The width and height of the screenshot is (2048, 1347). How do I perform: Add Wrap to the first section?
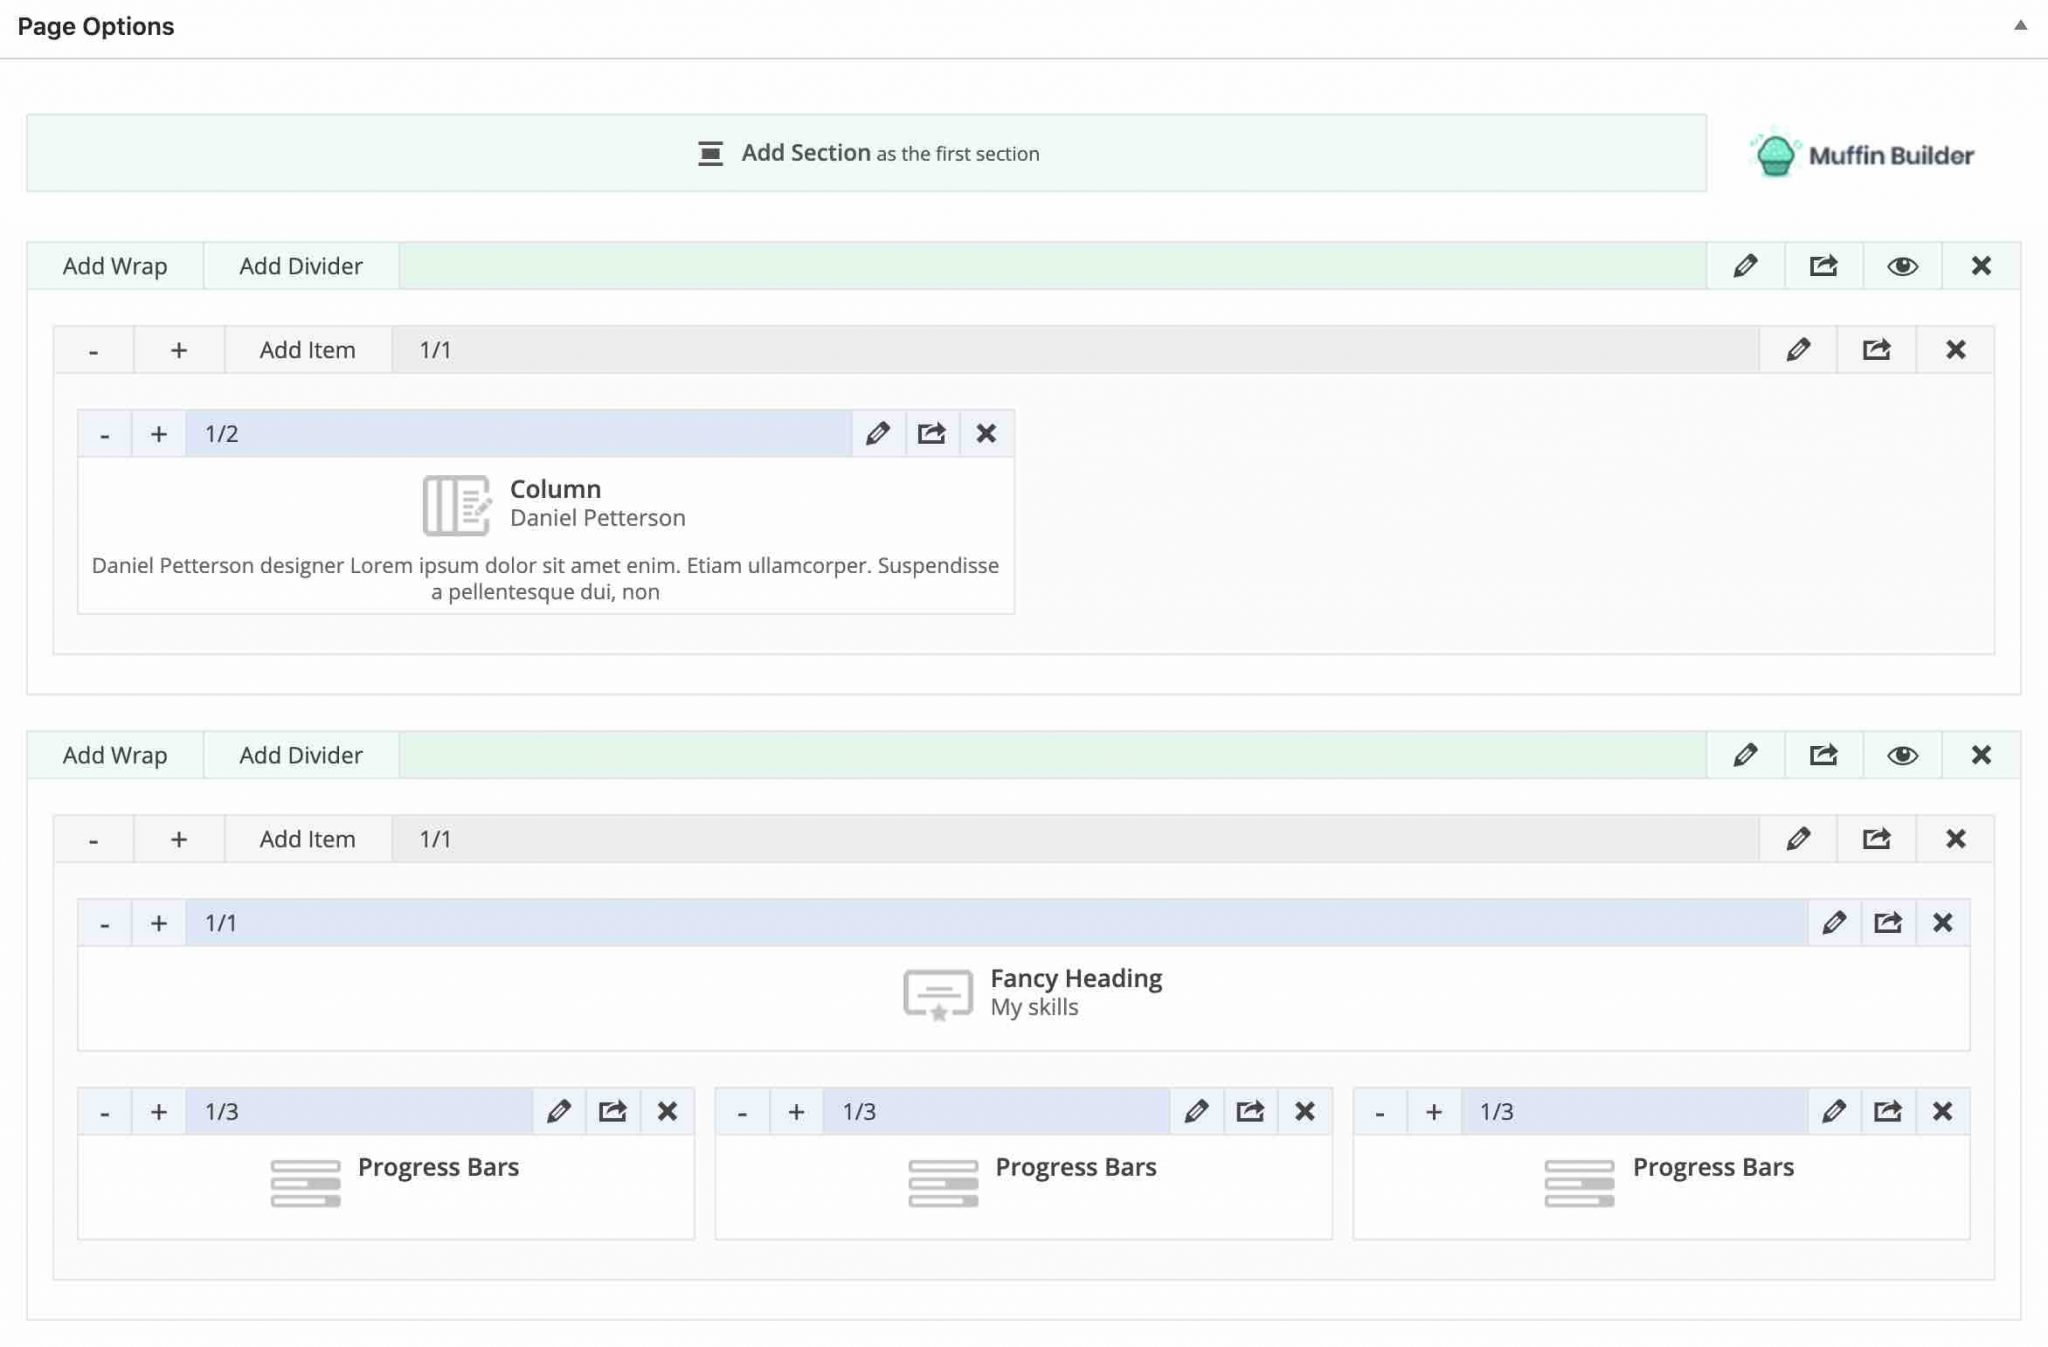(x=114, y=265)
